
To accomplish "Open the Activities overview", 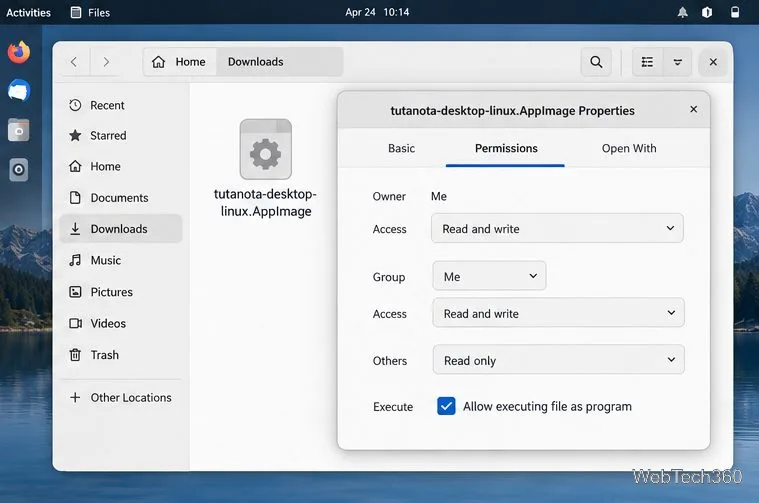I will (x=28, y=13).
